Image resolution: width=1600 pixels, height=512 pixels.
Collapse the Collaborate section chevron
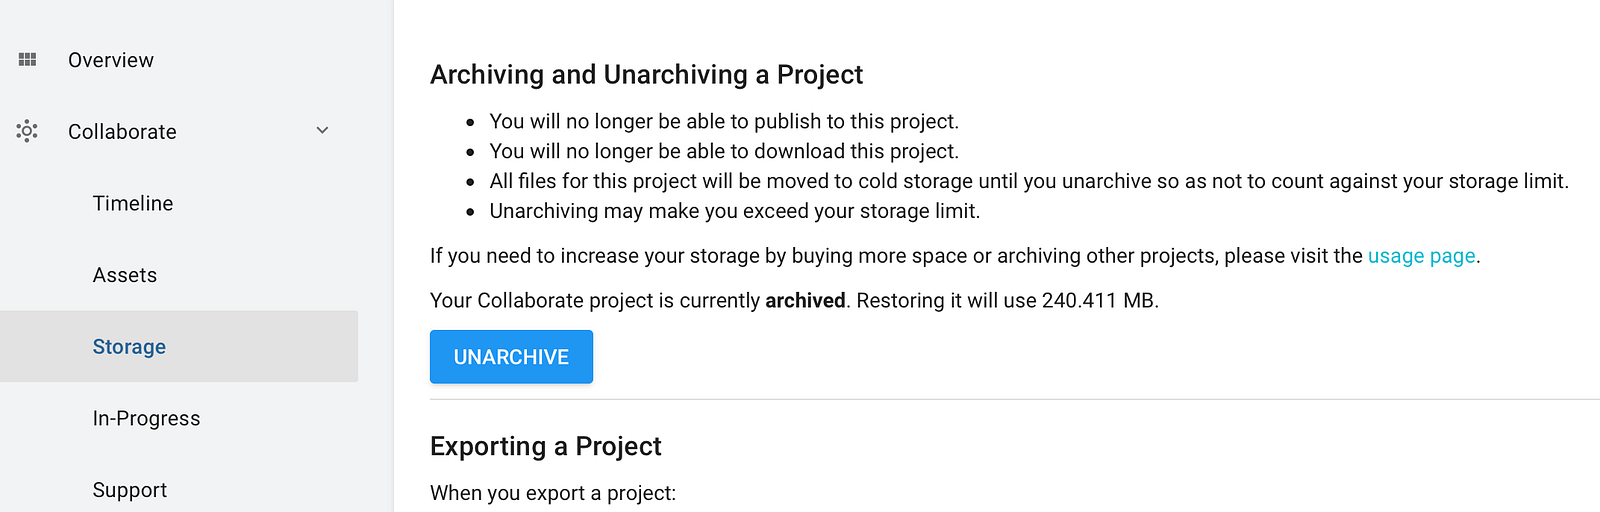coord(322,131)
